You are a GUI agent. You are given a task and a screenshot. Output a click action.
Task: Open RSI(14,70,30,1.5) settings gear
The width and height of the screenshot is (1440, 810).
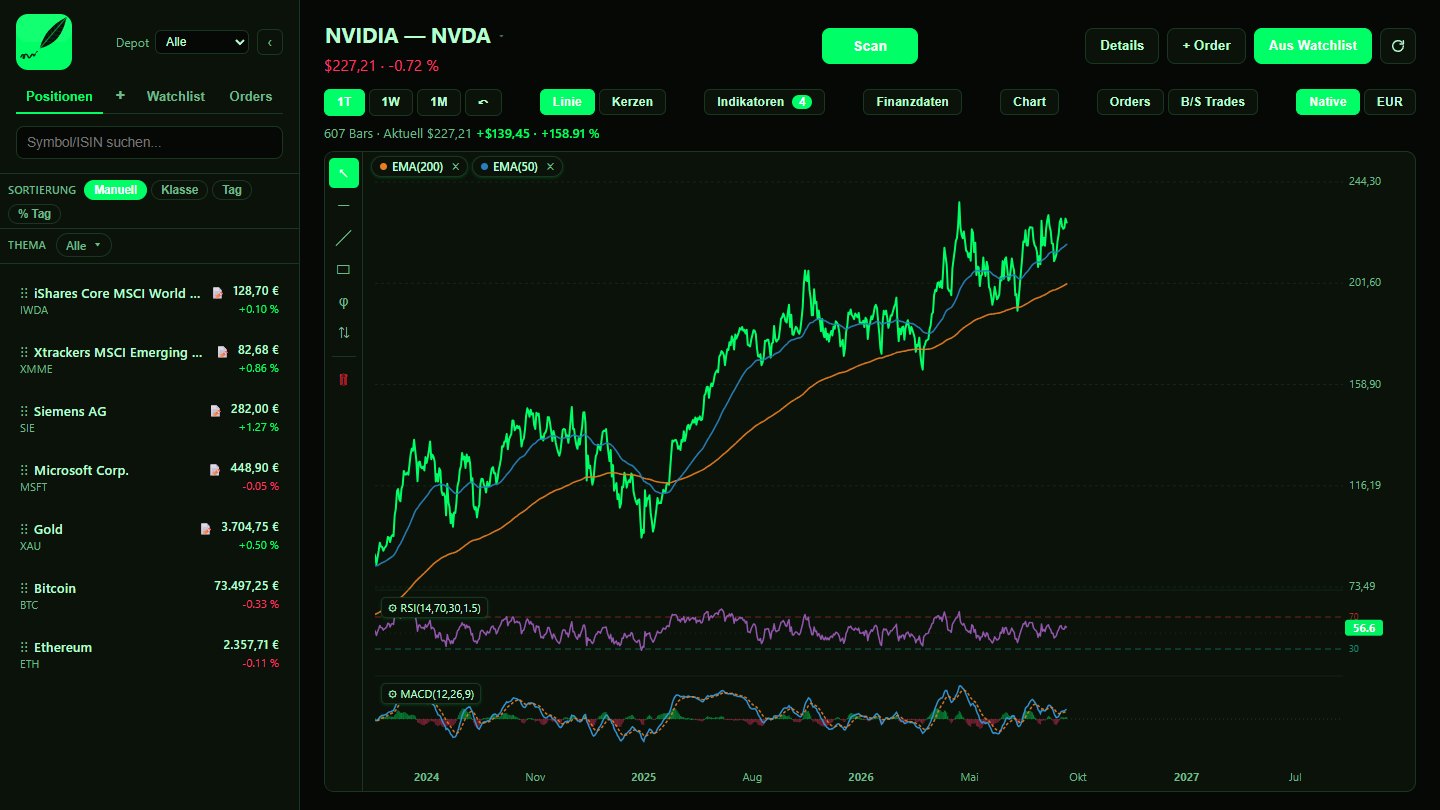[392, 608]
